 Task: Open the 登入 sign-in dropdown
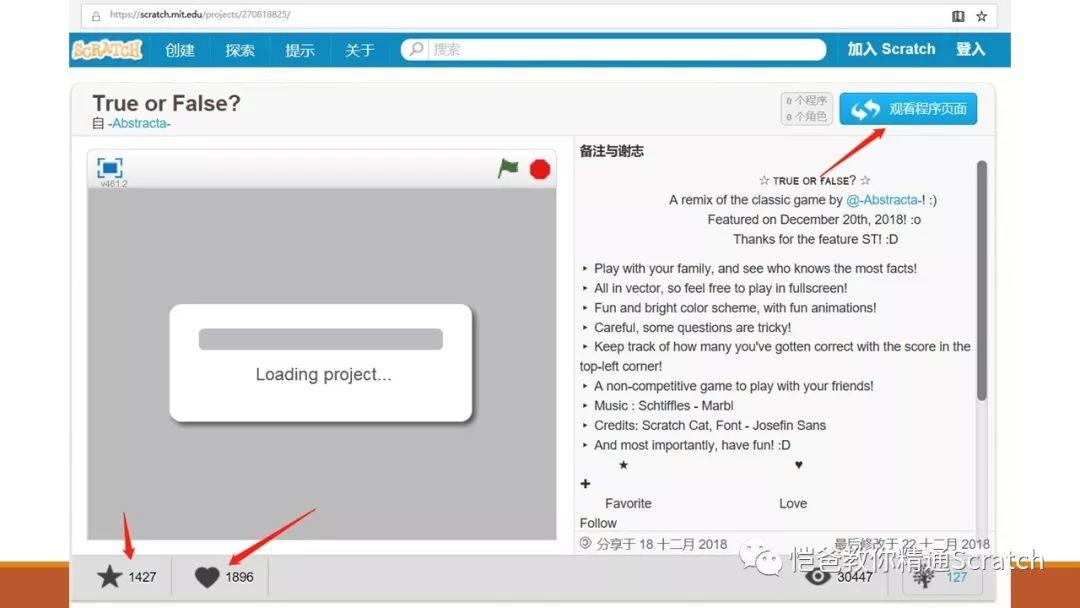click(970, 49)
